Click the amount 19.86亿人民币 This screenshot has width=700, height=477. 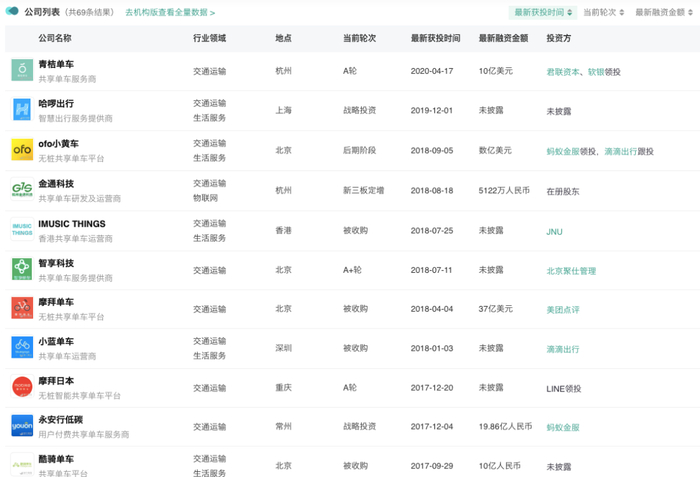(x=505, y=427)
